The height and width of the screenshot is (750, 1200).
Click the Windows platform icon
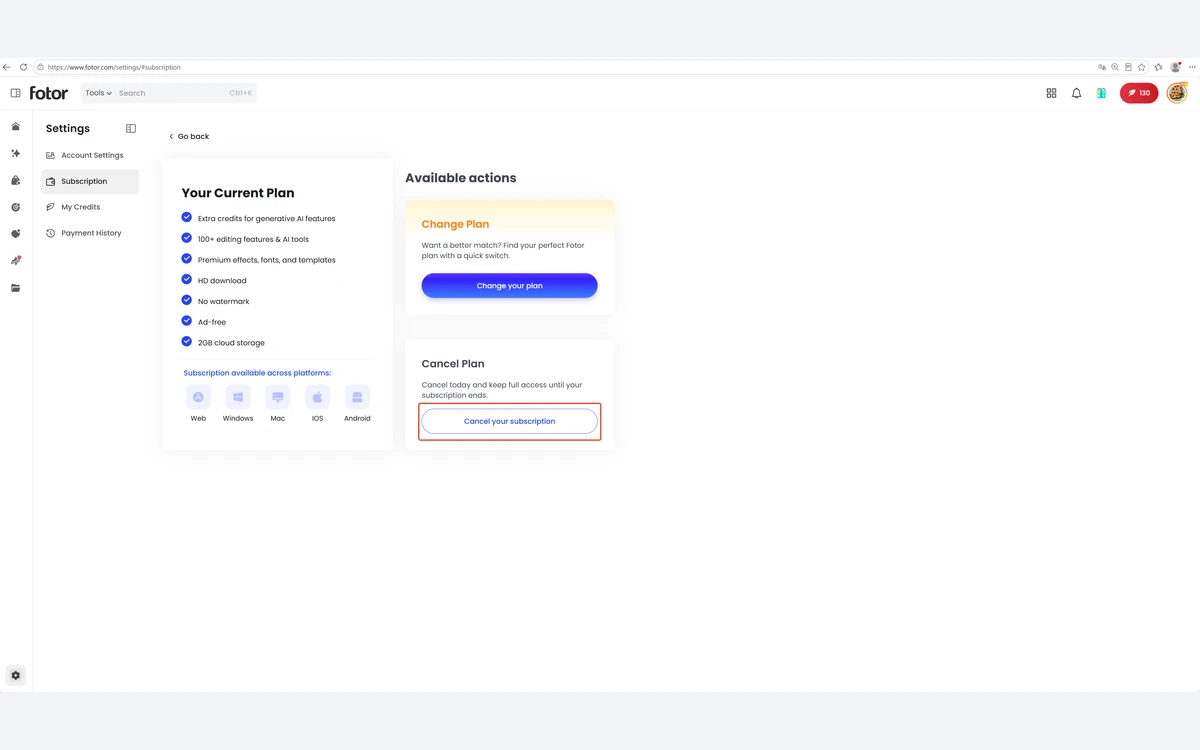pyautogui.click(x=238, y=397)
